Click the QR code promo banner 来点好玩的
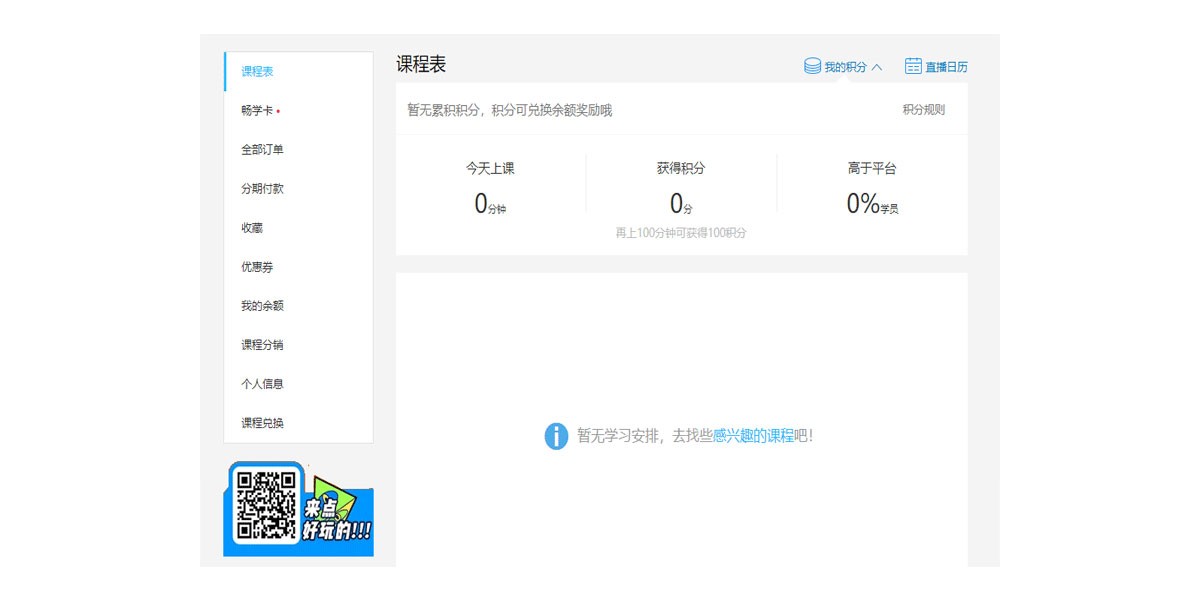1200x600 pixels. pos(299,508)
